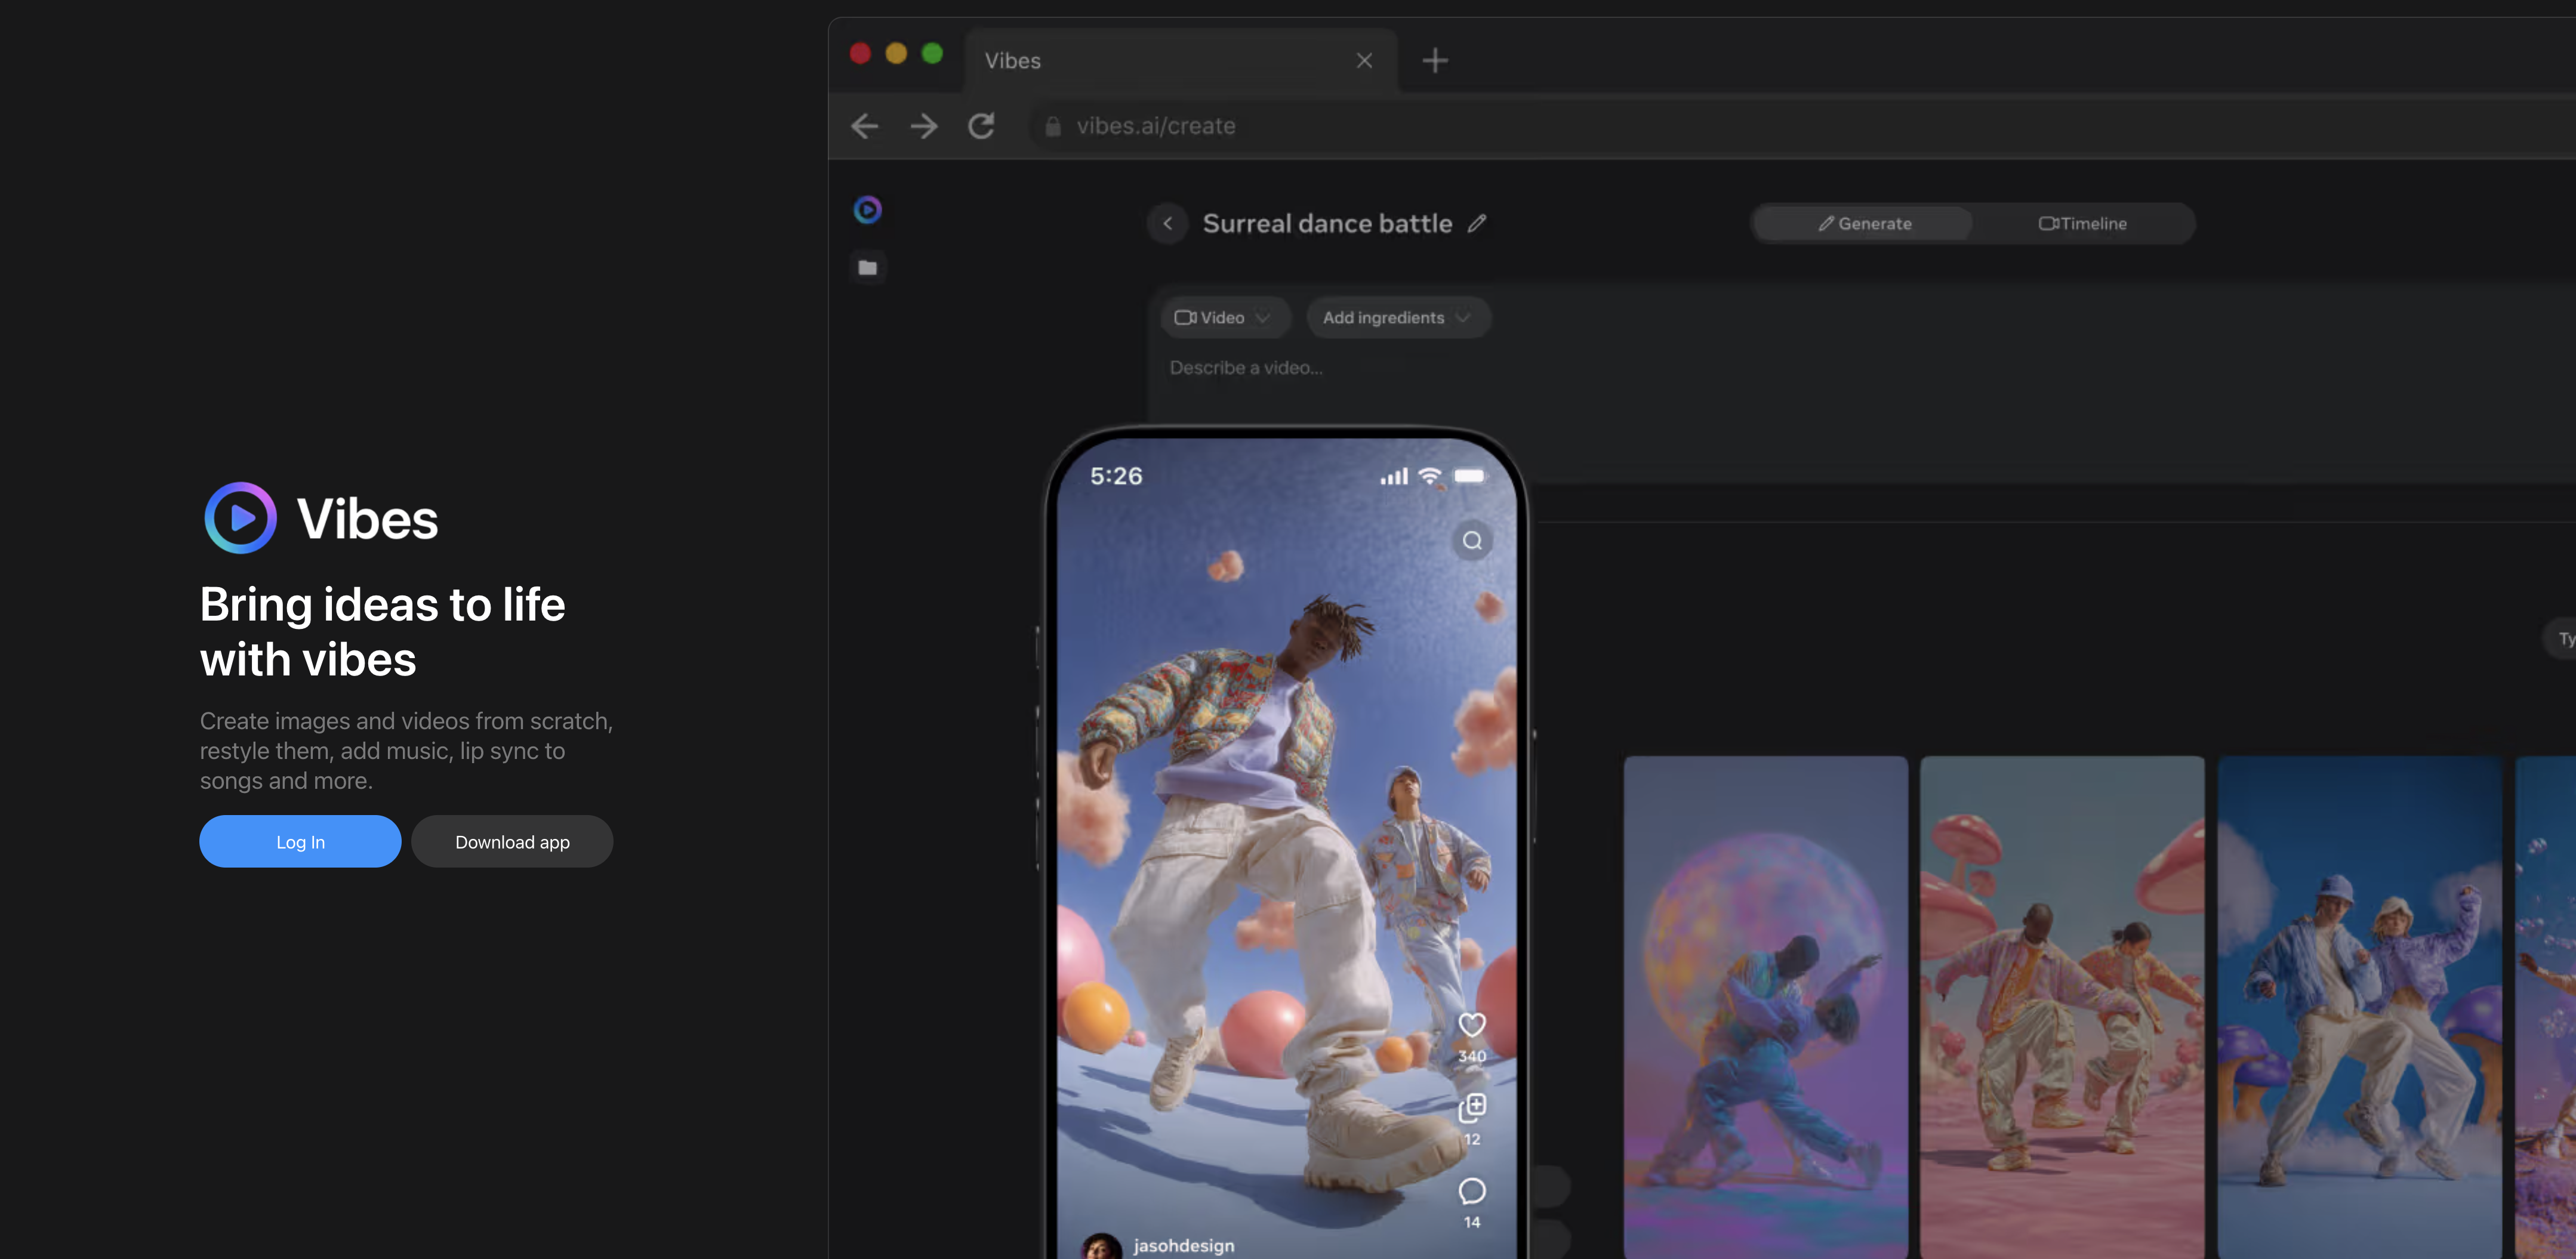Open a new browser tab with plus
The image size is (2576, 1259).
(1435, 61)
